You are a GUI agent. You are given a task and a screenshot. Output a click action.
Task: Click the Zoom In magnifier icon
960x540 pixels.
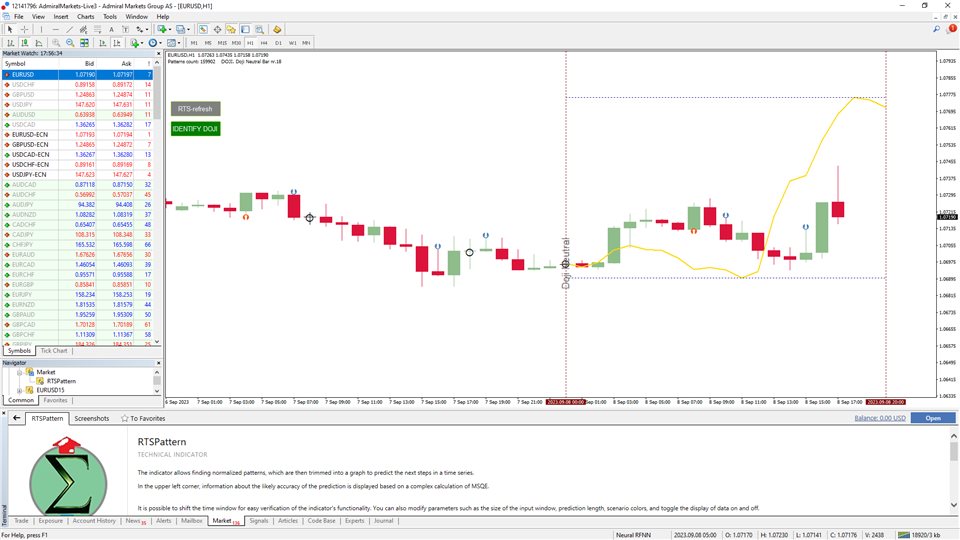(x=56, y=43)
